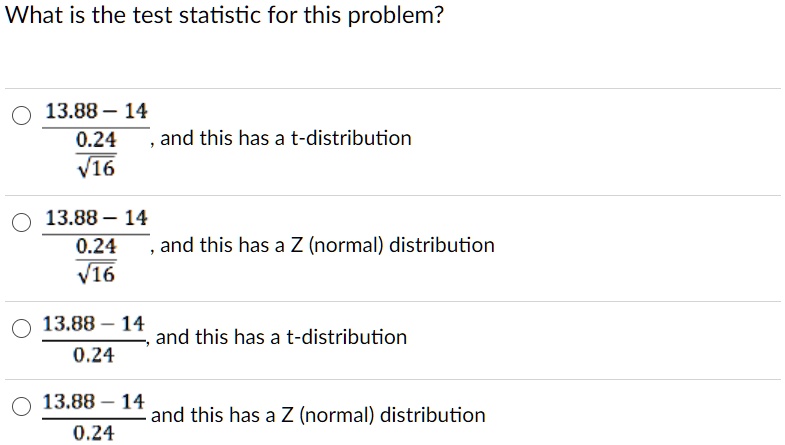Click 'and this has a t-distribution' in third option
785x445 pixels.
coord(281,337)
